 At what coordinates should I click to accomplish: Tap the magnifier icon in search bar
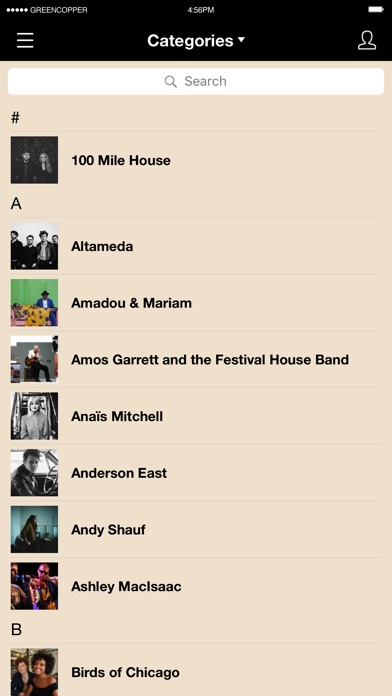[x=170, y=81]
